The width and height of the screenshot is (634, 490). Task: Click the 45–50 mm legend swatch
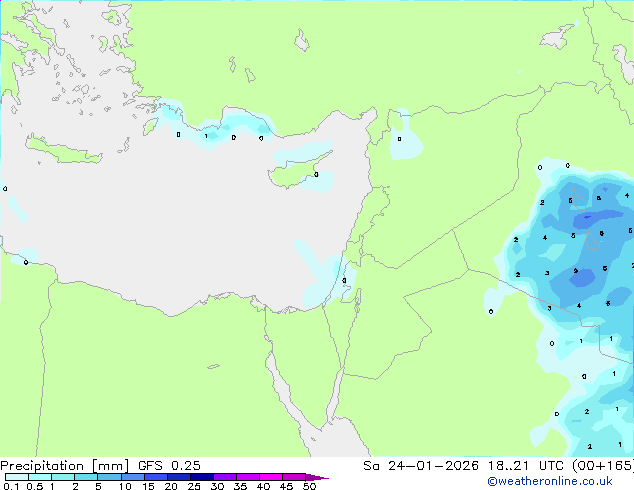294,477
